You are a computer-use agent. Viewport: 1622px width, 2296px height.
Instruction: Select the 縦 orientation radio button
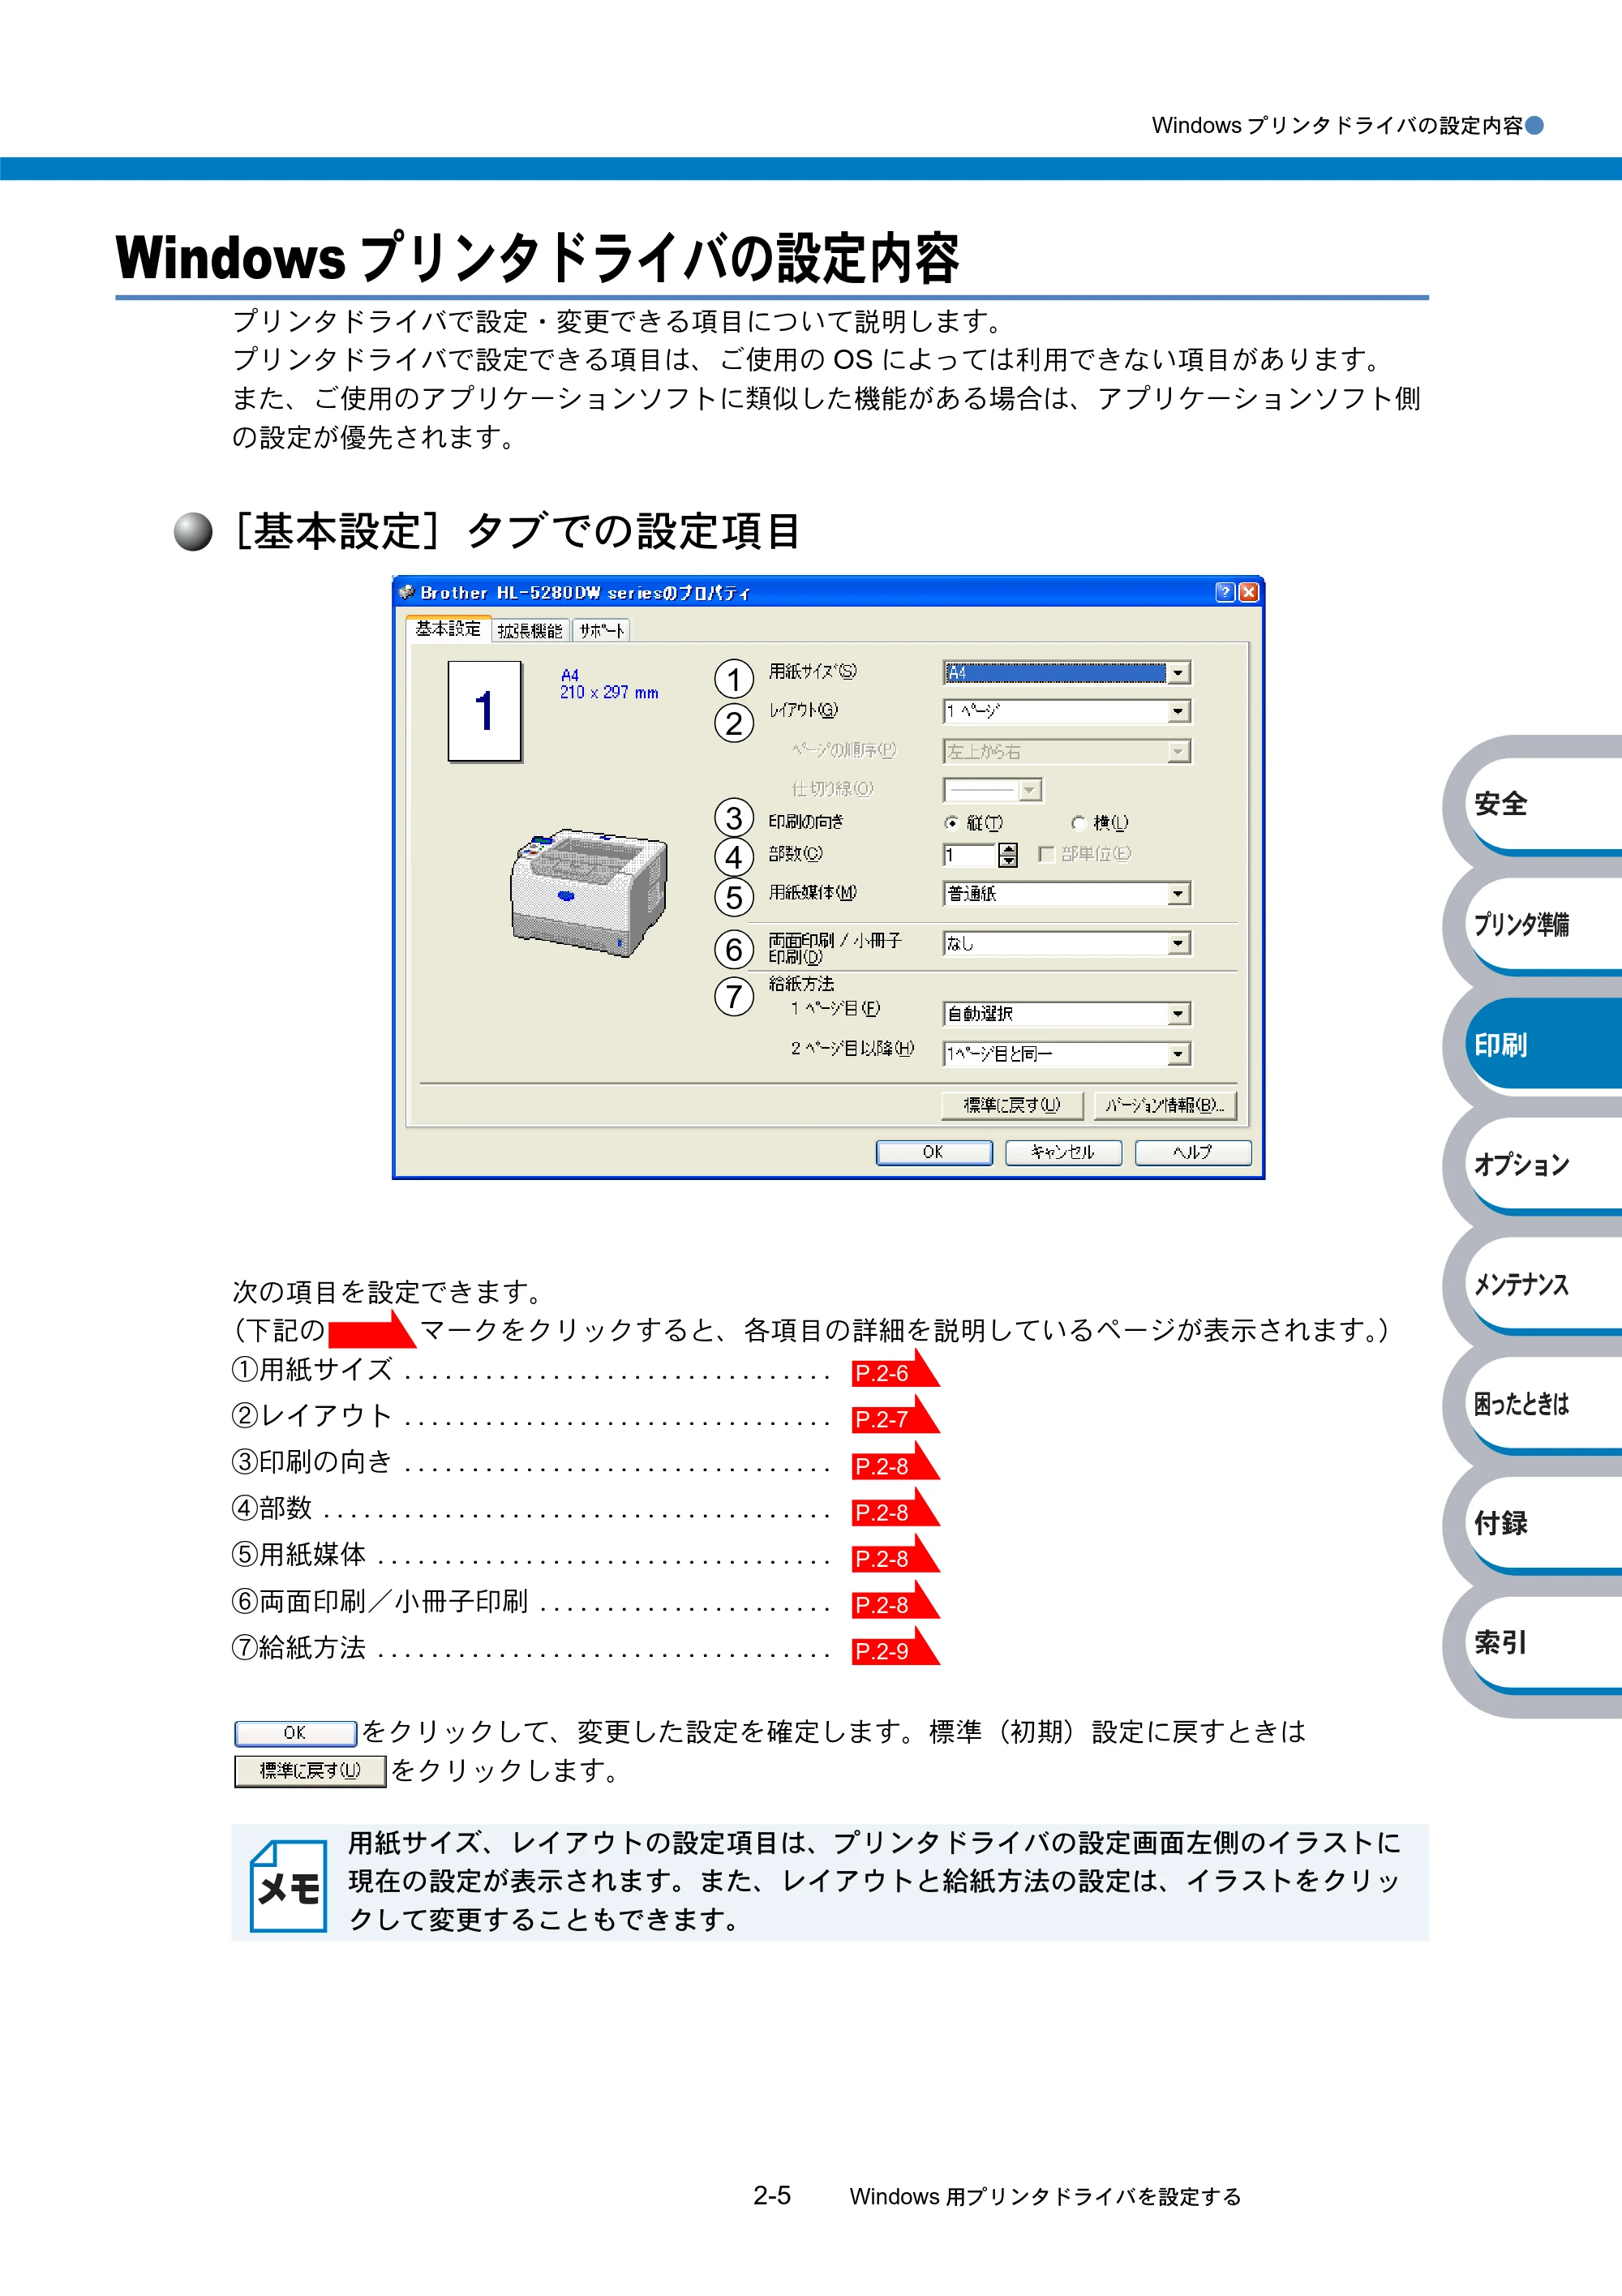(x=951, y=823)
